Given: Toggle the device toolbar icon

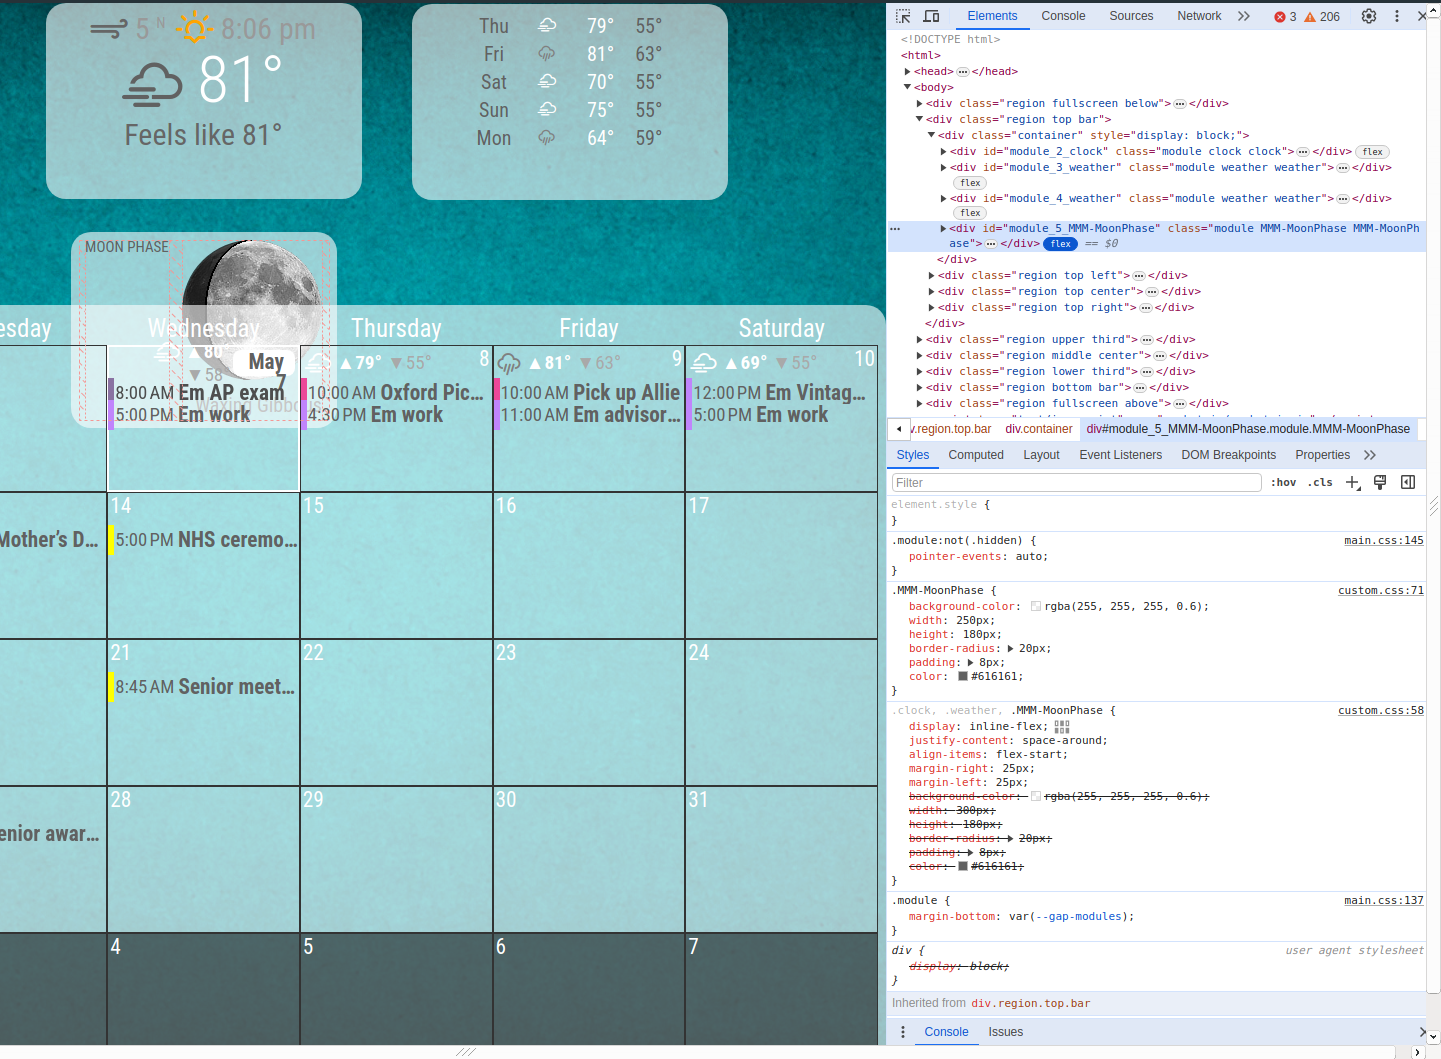Looking at the screenshot, I should pos(931,16).
